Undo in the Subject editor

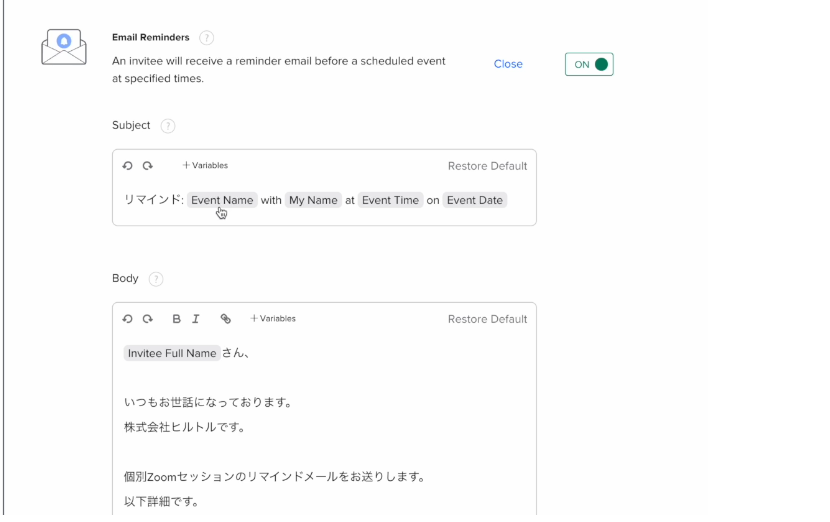click(127, 166)
